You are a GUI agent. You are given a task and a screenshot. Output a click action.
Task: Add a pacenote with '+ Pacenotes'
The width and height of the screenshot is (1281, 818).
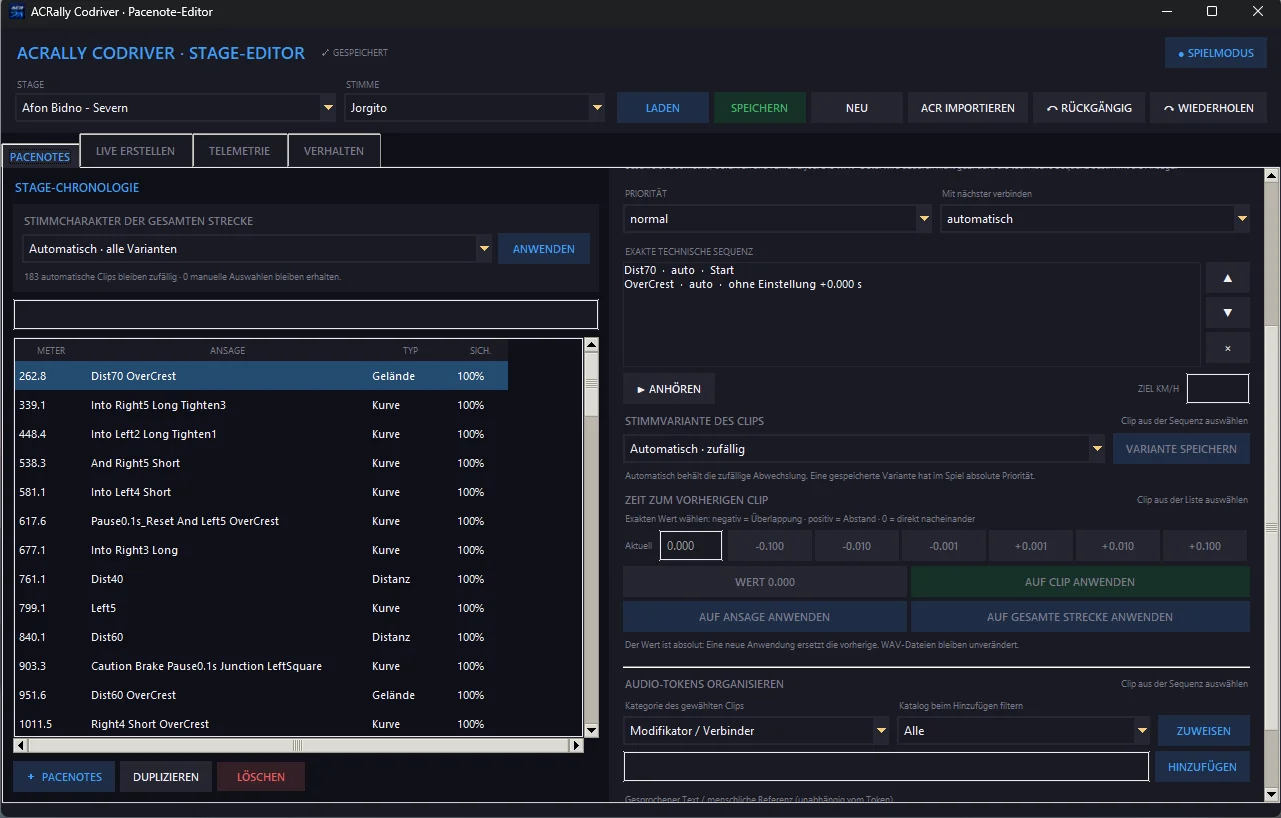[64, 777]
